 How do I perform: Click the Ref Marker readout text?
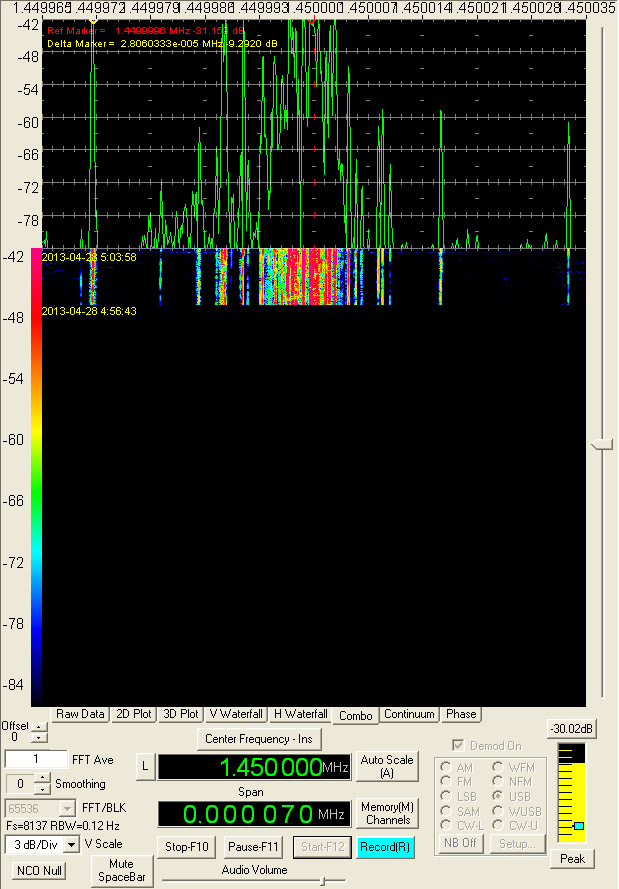(146, 31)
